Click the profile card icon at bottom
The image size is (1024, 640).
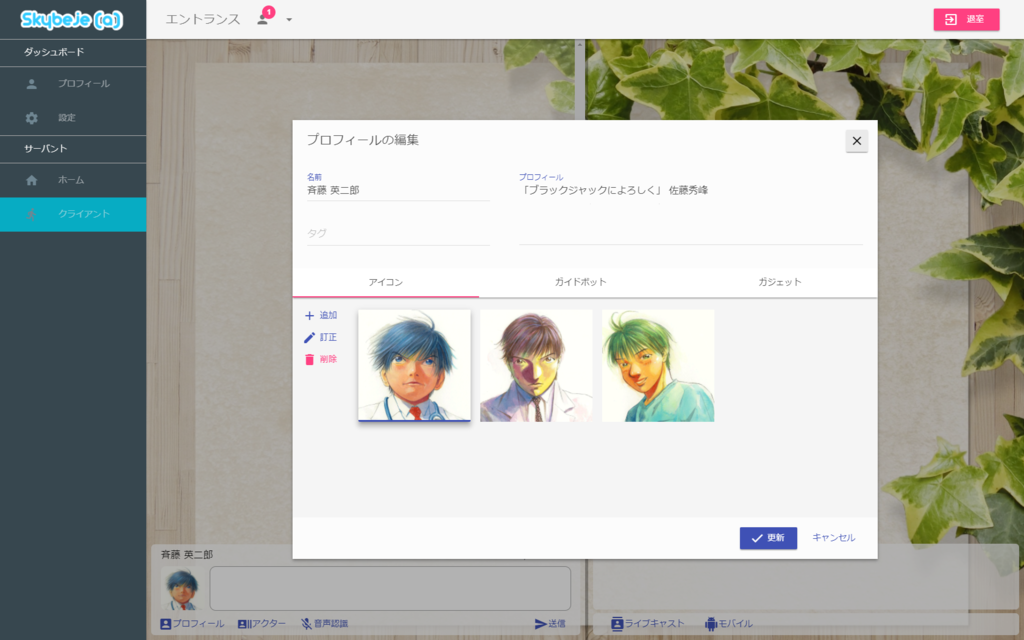[x=166, y=624]
